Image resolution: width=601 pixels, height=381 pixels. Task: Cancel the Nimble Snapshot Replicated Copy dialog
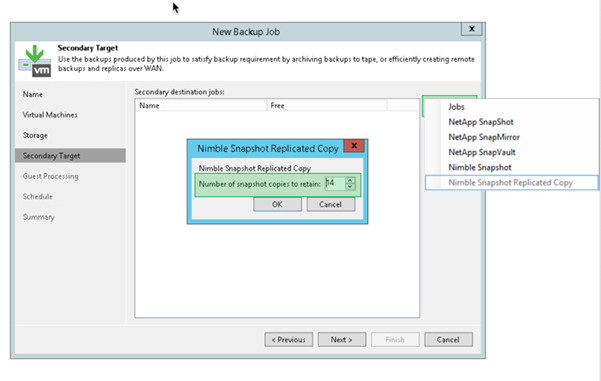[x=330, y=204]
